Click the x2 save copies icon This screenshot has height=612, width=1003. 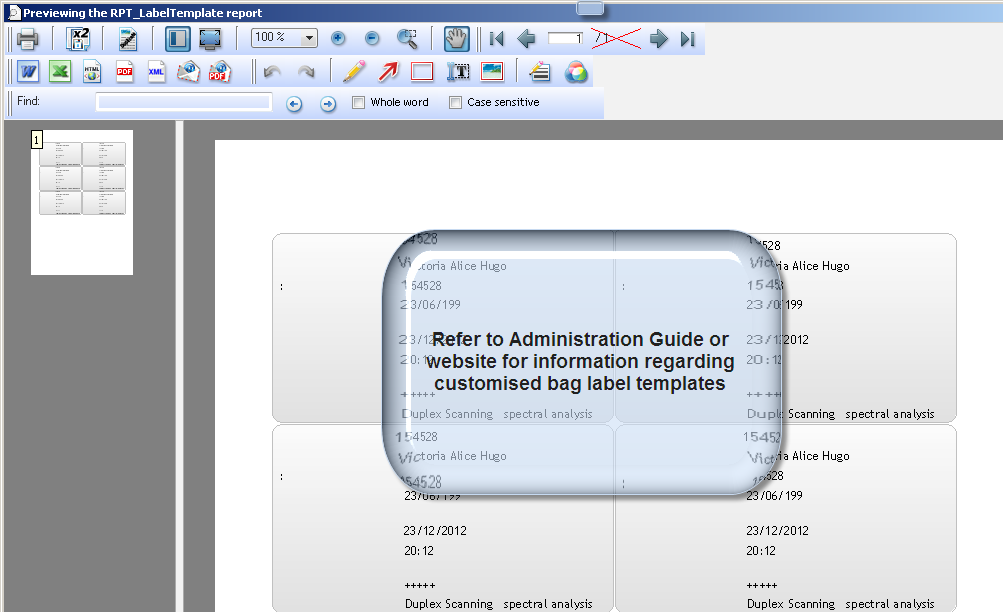tap(78, 40)
